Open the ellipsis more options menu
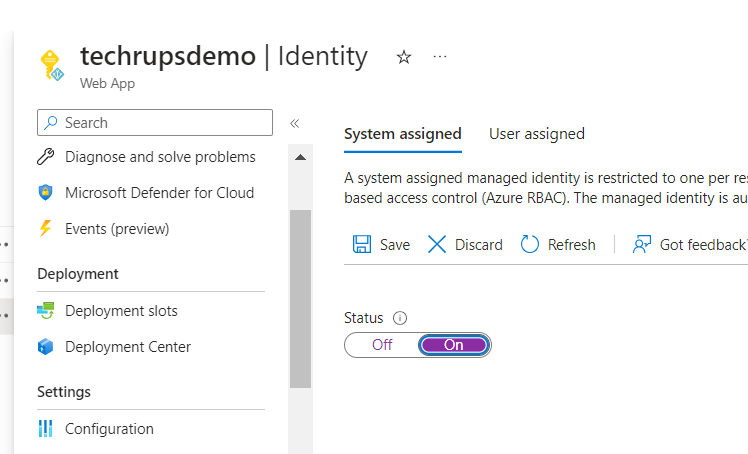The height and width of the screenshot is (454, 748). 440,57
